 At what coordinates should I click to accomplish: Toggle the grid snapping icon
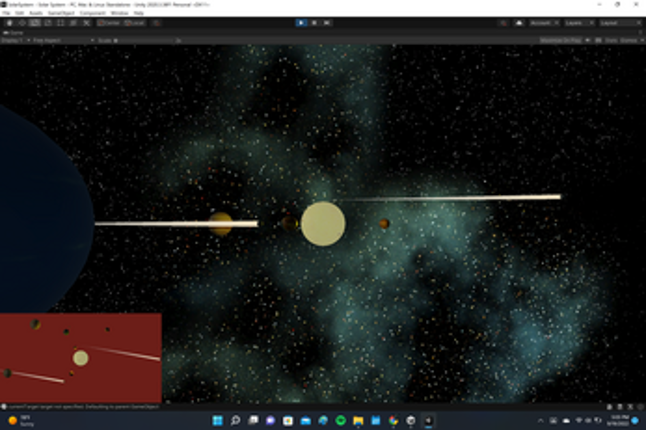pos(157,23)
